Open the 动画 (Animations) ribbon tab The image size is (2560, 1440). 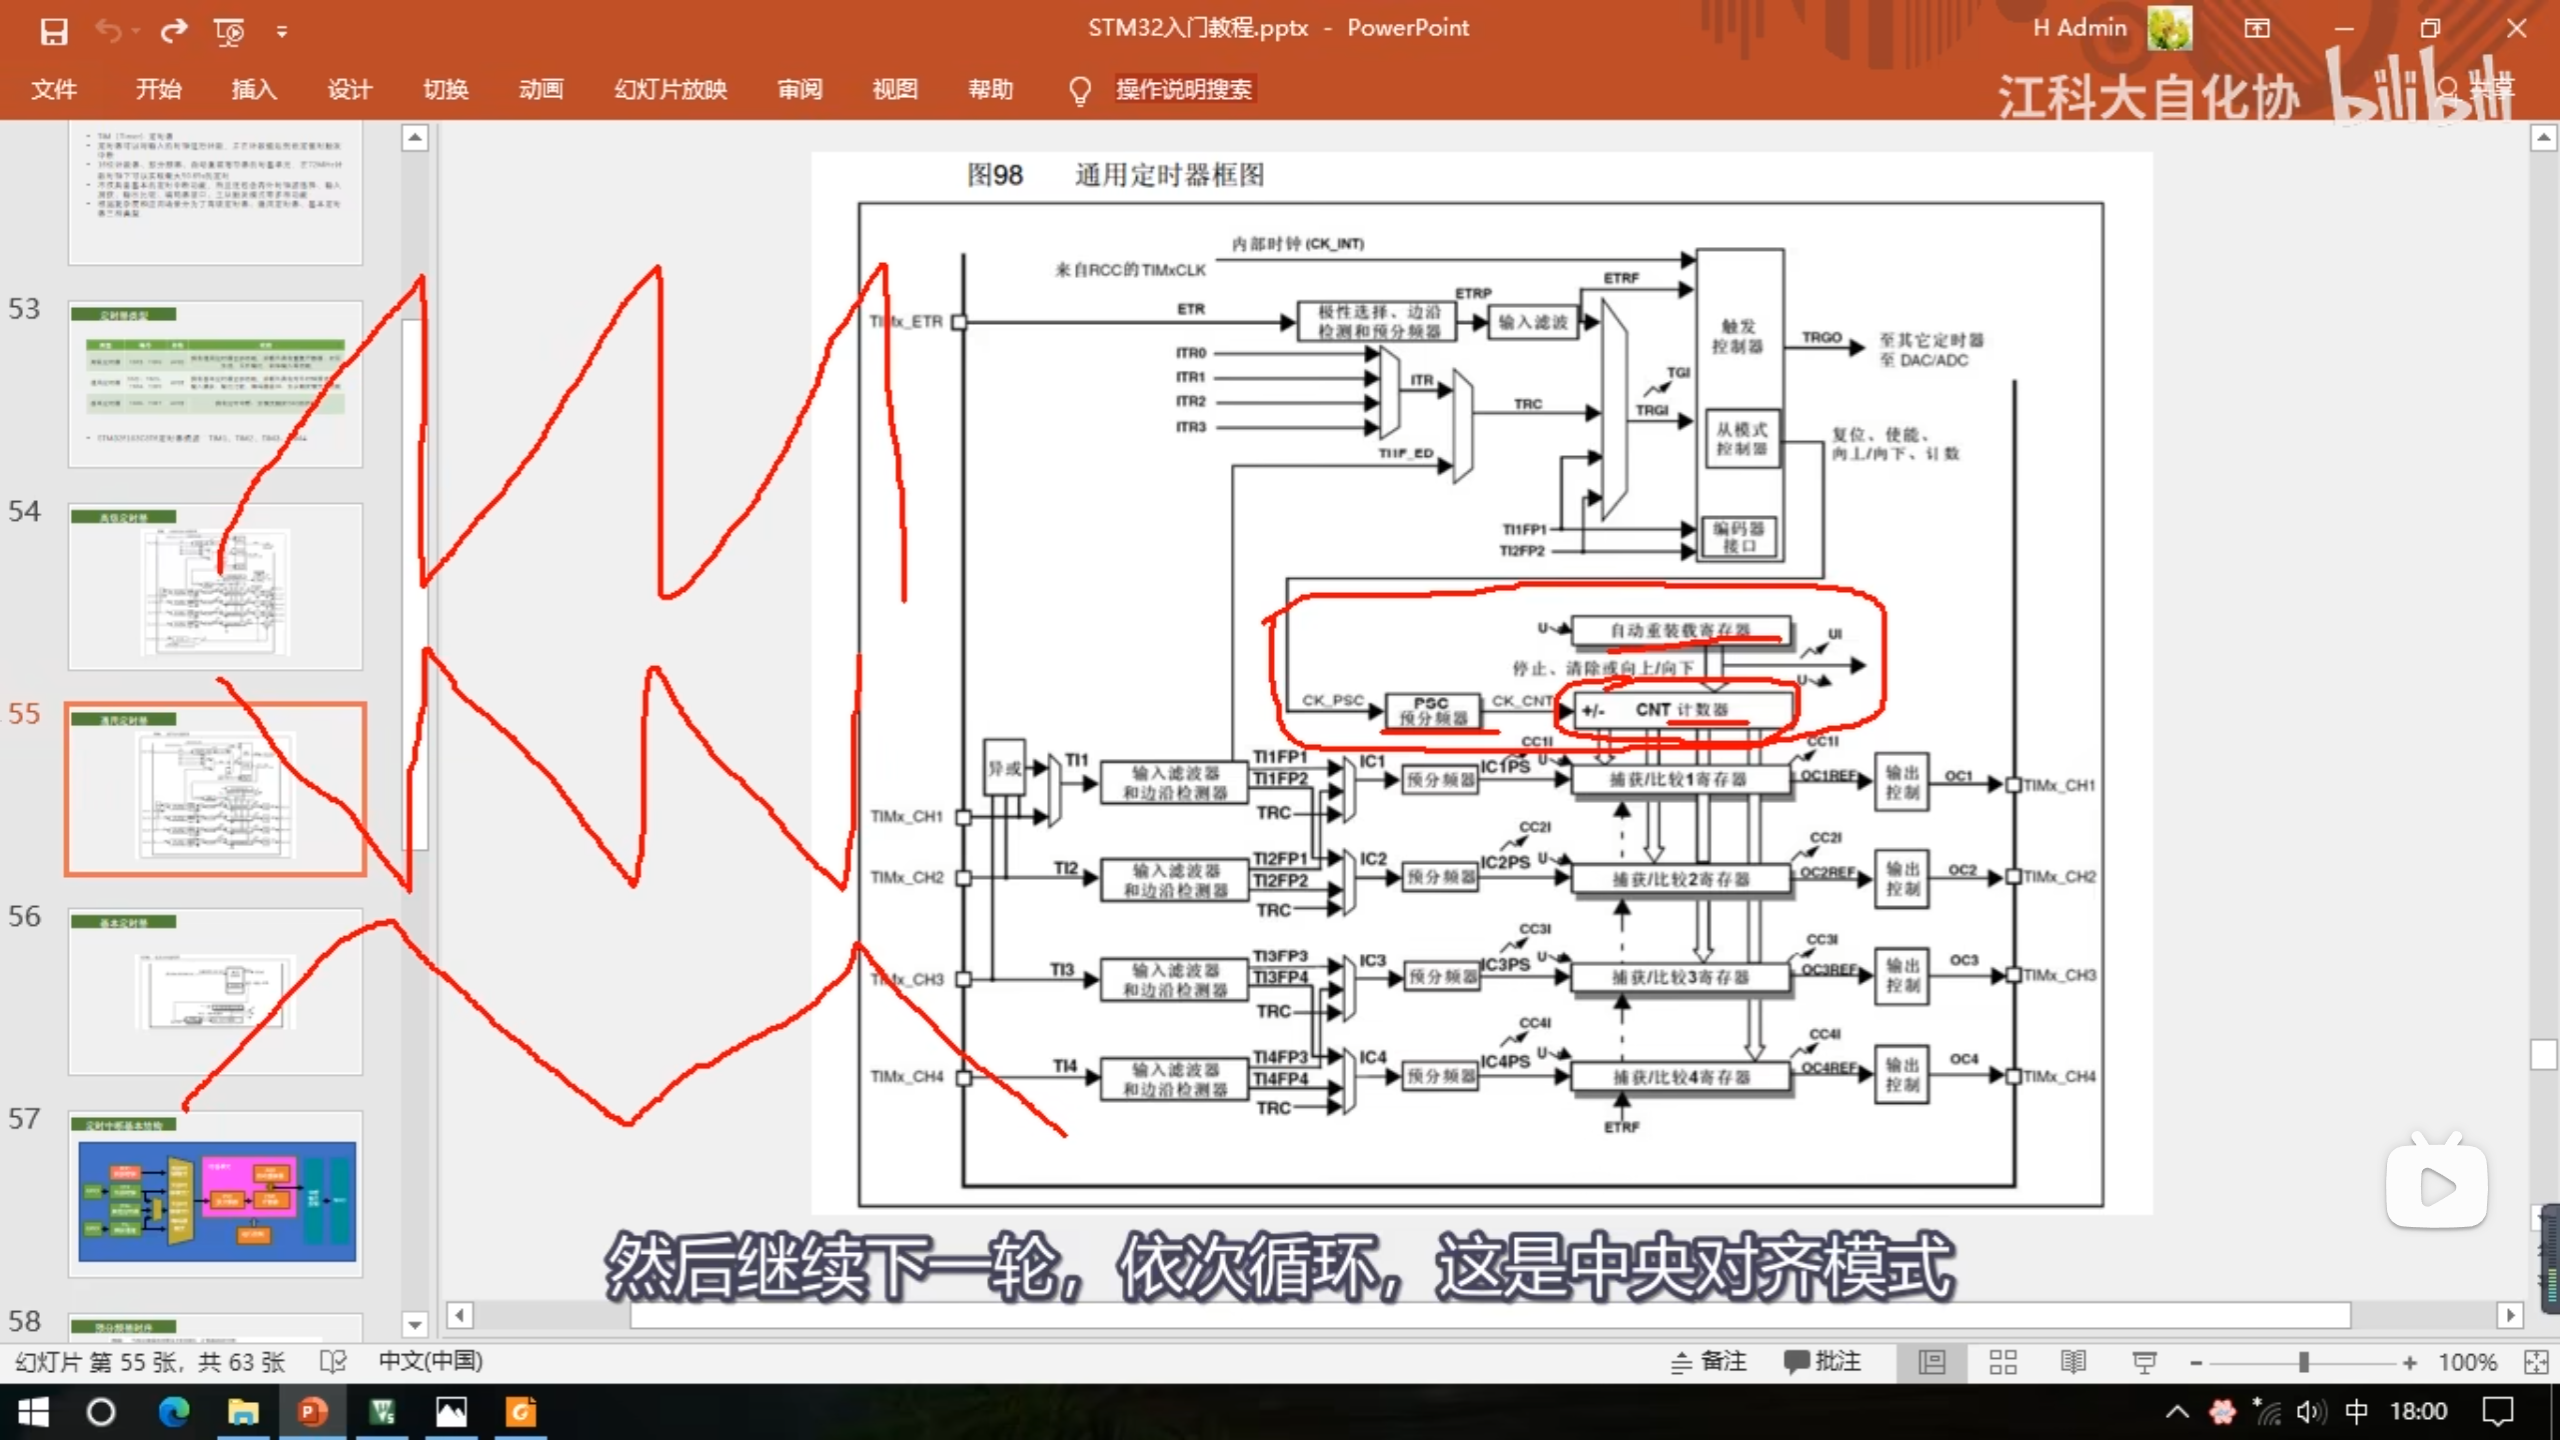pos(541,89)
